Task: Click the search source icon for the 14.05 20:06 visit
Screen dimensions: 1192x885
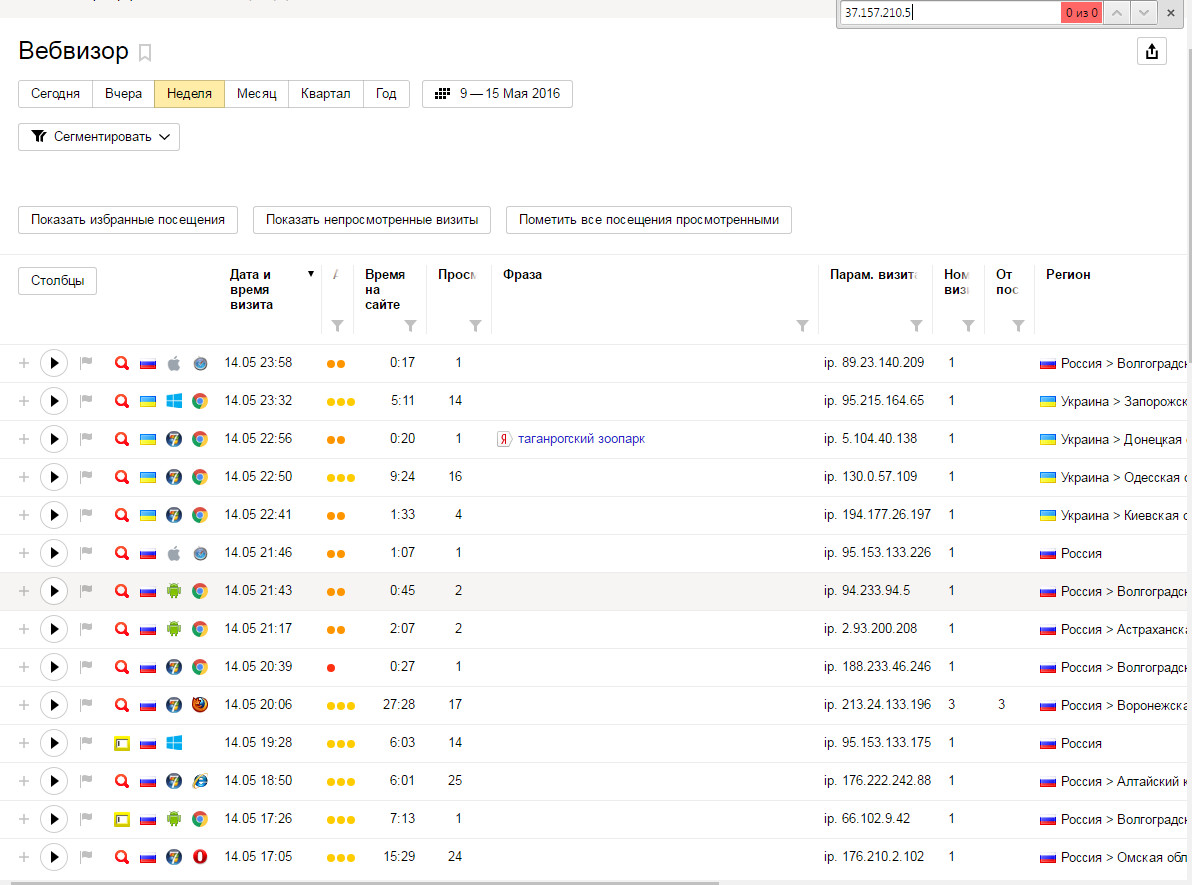Action: (122, 705)
